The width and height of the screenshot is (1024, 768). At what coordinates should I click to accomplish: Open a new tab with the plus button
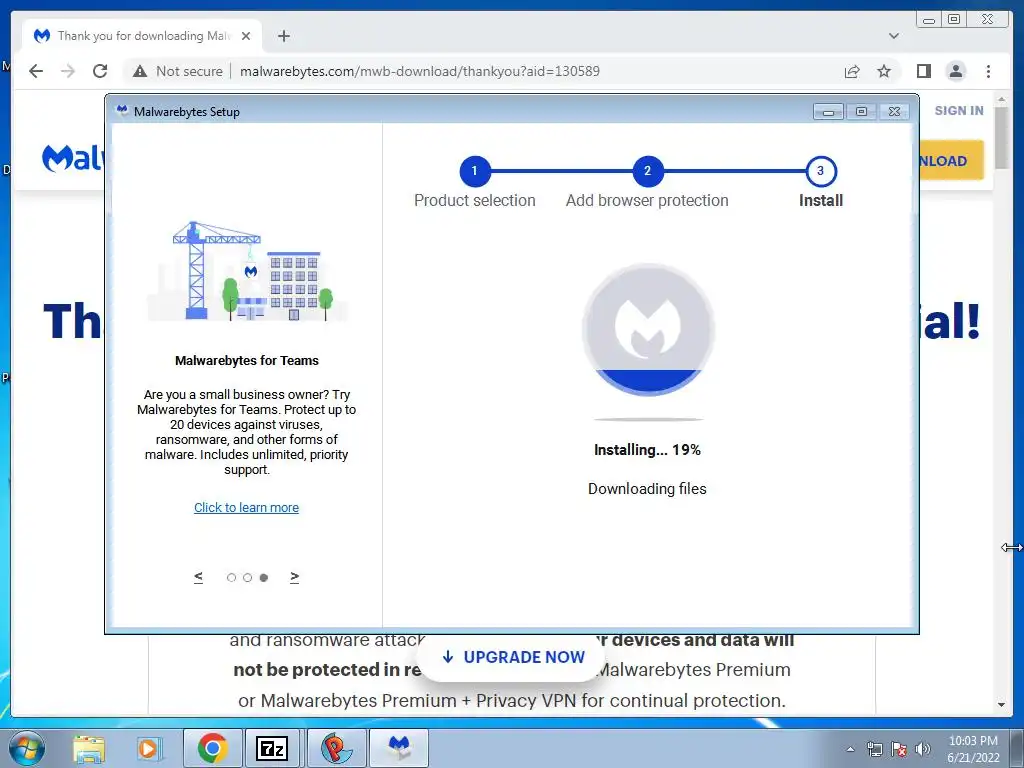(x=283, y=36)
